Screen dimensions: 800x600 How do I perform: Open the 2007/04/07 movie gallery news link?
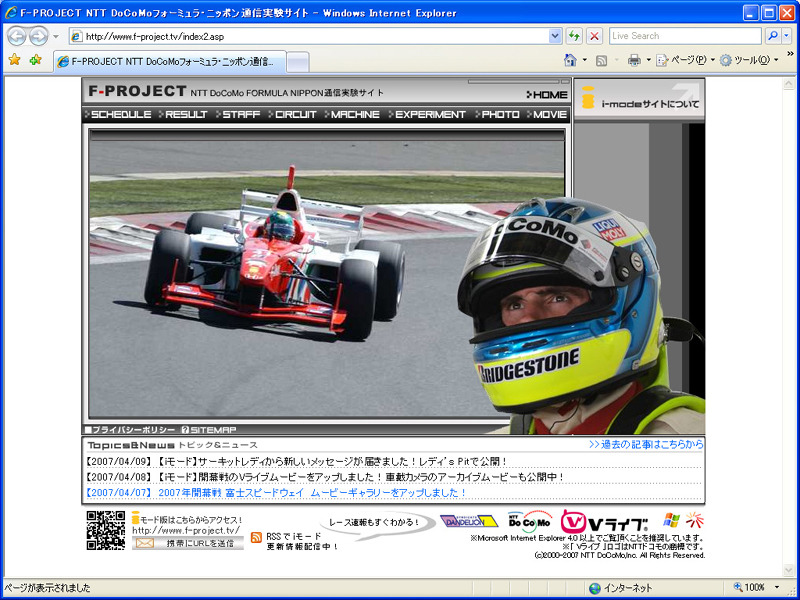[276, 492]
